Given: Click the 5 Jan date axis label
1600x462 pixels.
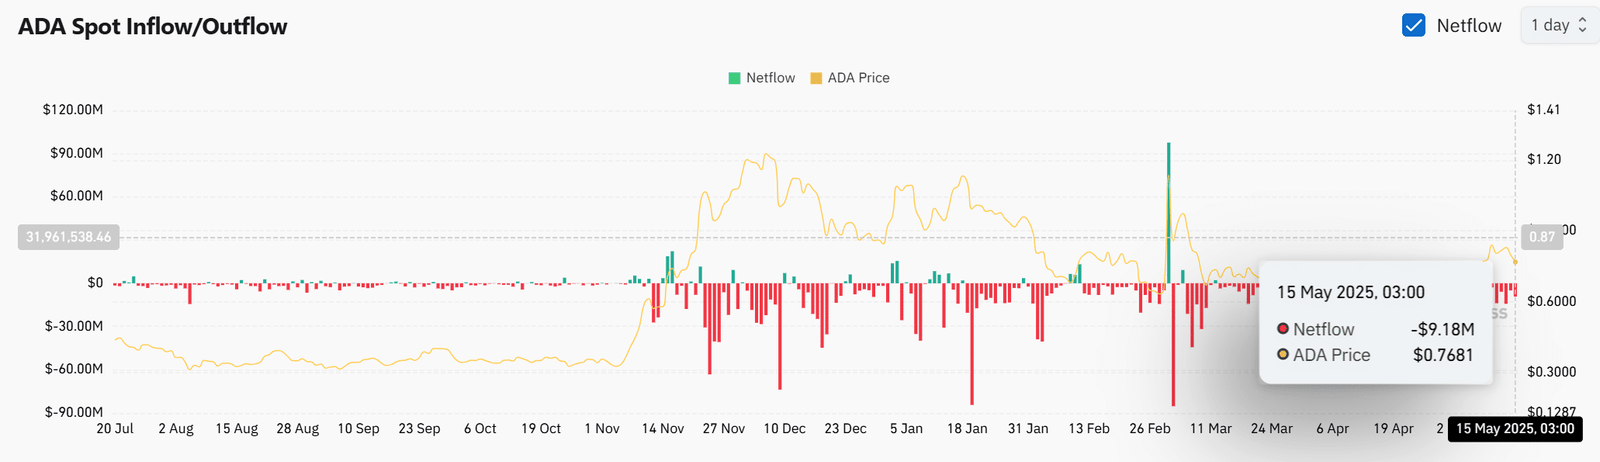Looking at the screenshot, I should tap(906, 429).
